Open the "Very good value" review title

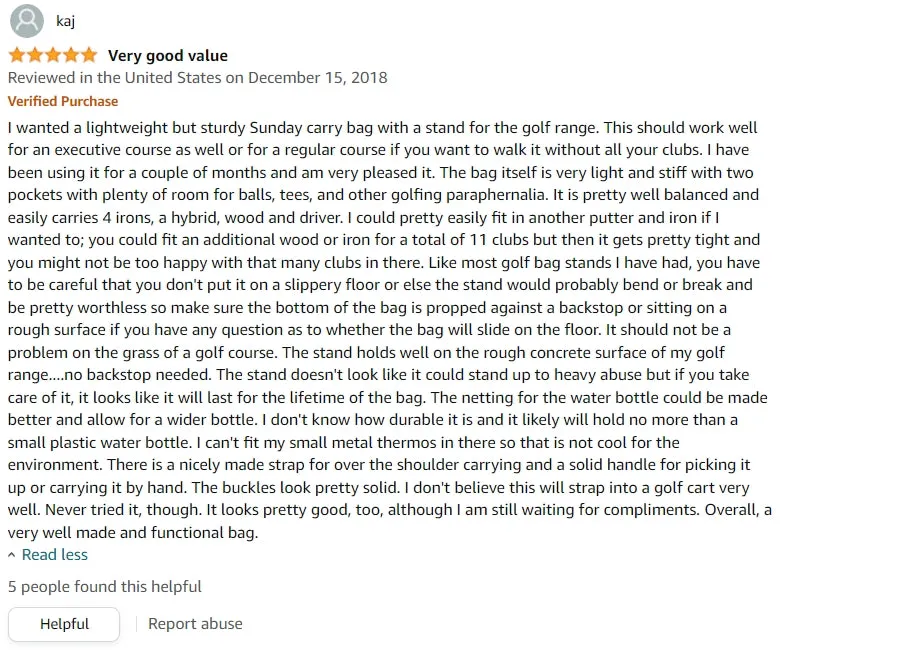click(168, 56)
